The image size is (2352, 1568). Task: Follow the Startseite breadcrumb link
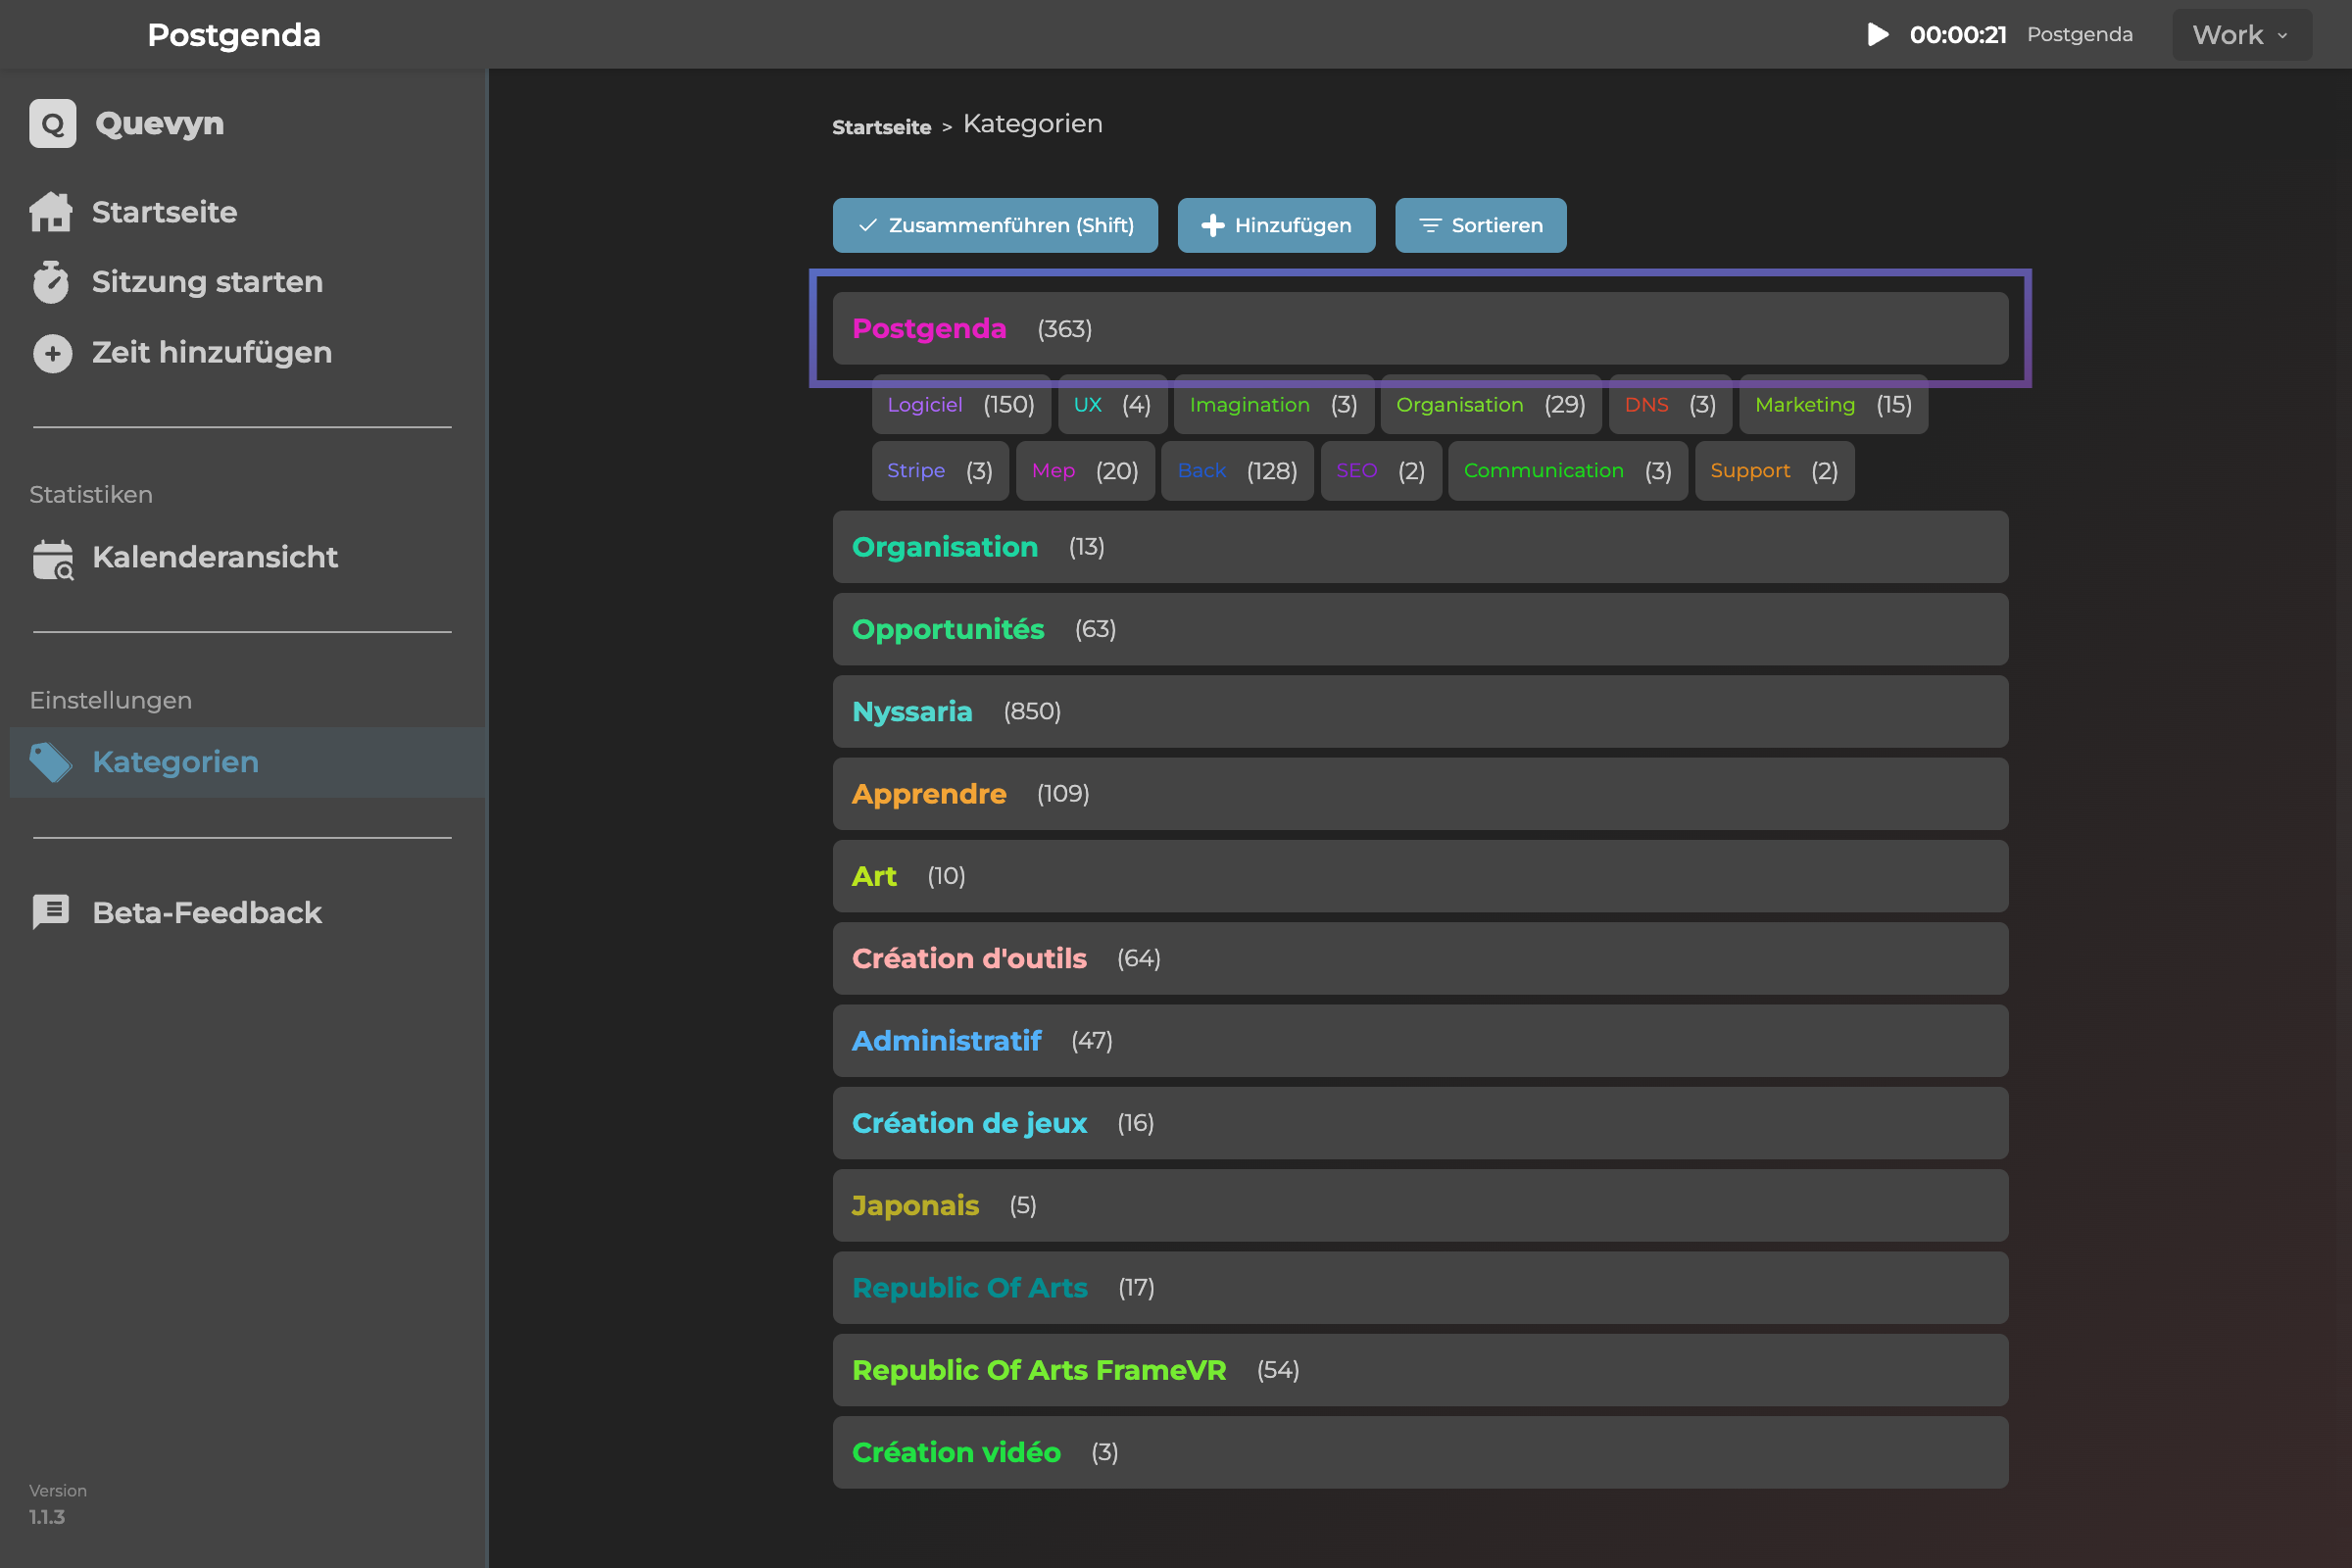pyautogui.click(x=881, y=127)
